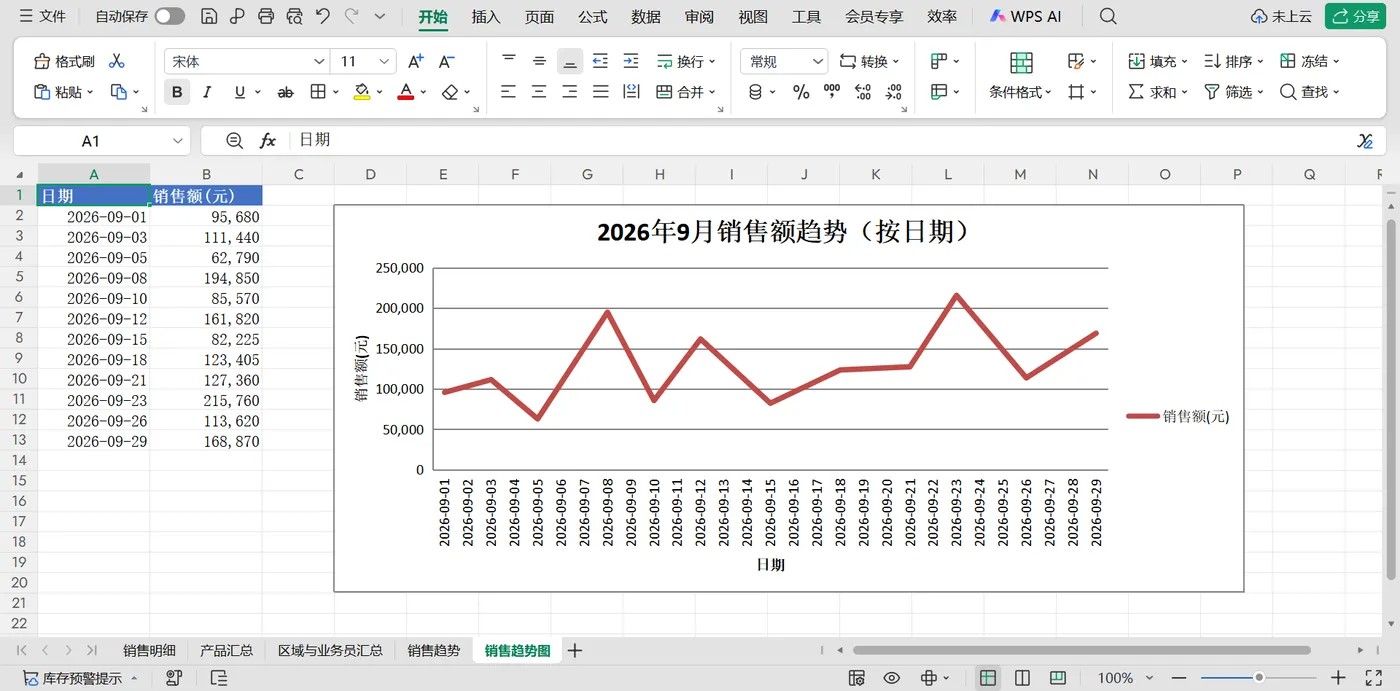Toggle the 自动保存 auto-save switch

coord(170,16)
